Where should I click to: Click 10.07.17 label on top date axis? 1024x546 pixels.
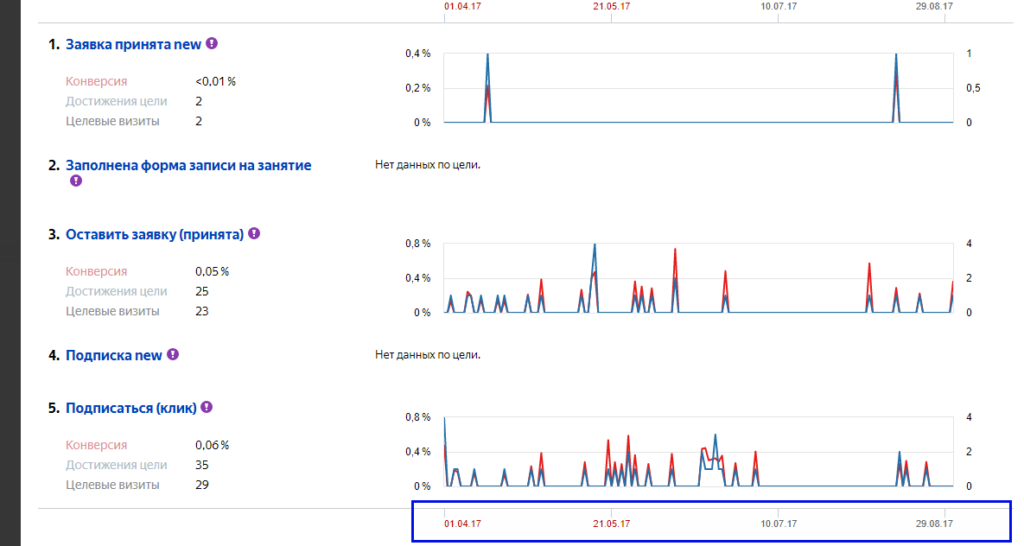click(778, 5)
